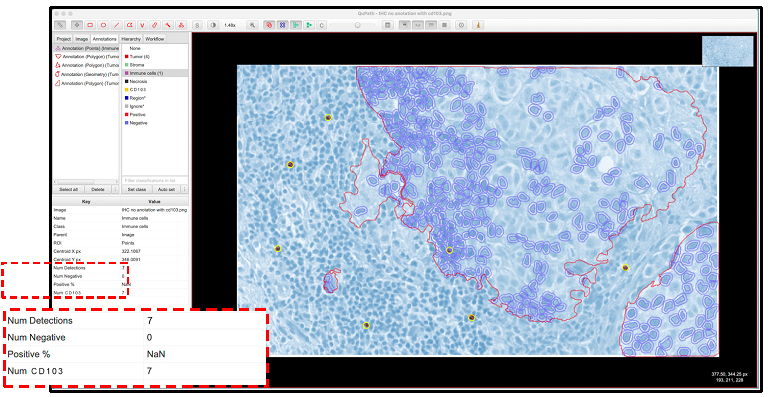Select the Ellipse annotation tool

pos(103,25)
